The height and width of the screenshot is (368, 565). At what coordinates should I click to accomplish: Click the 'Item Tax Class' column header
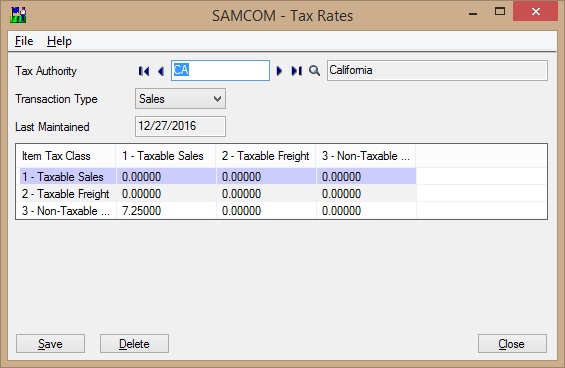(x=66, y=156)
